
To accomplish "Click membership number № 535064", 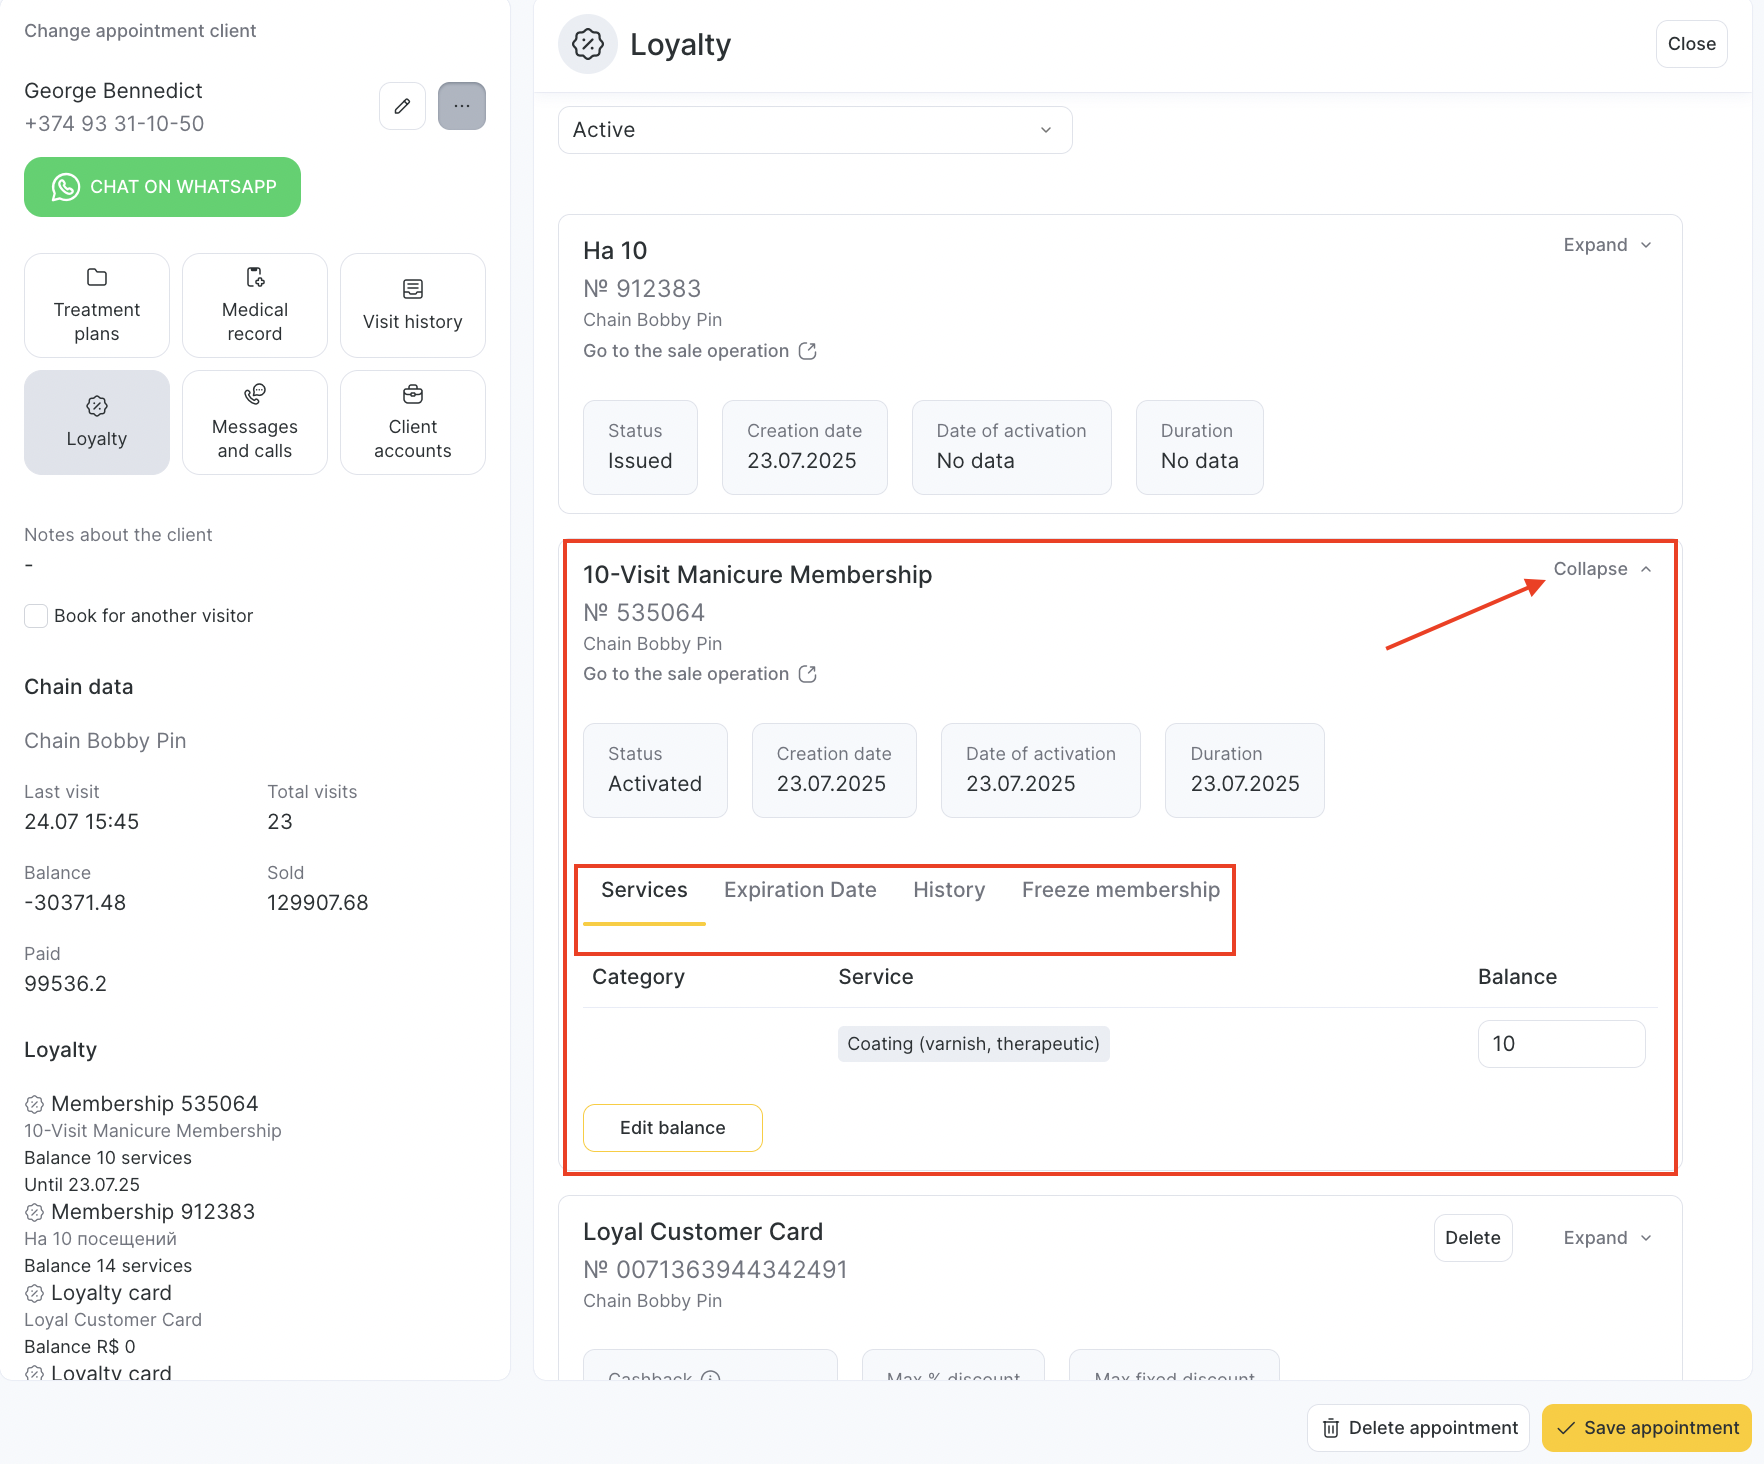I will click(x=644, y=612).
